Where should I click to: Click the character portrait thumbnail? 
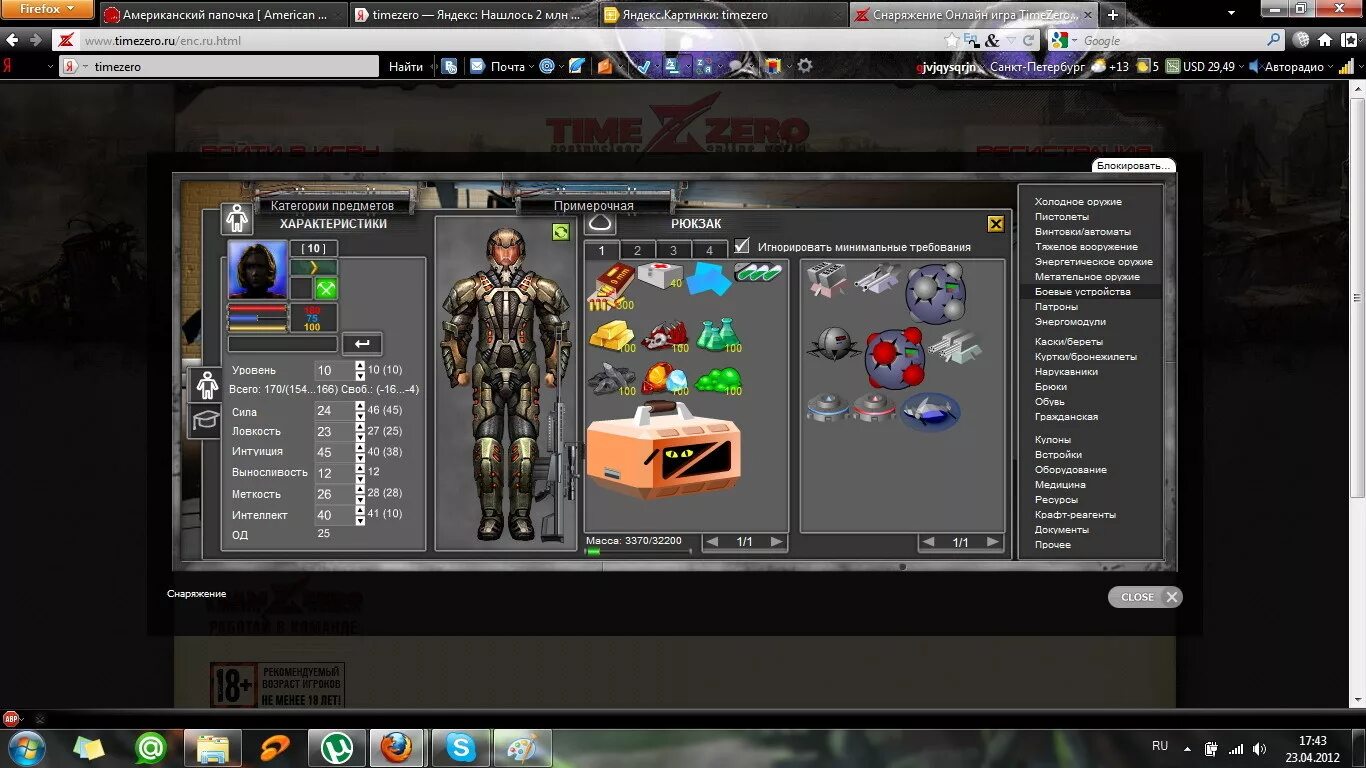click(x=257, y=270)
